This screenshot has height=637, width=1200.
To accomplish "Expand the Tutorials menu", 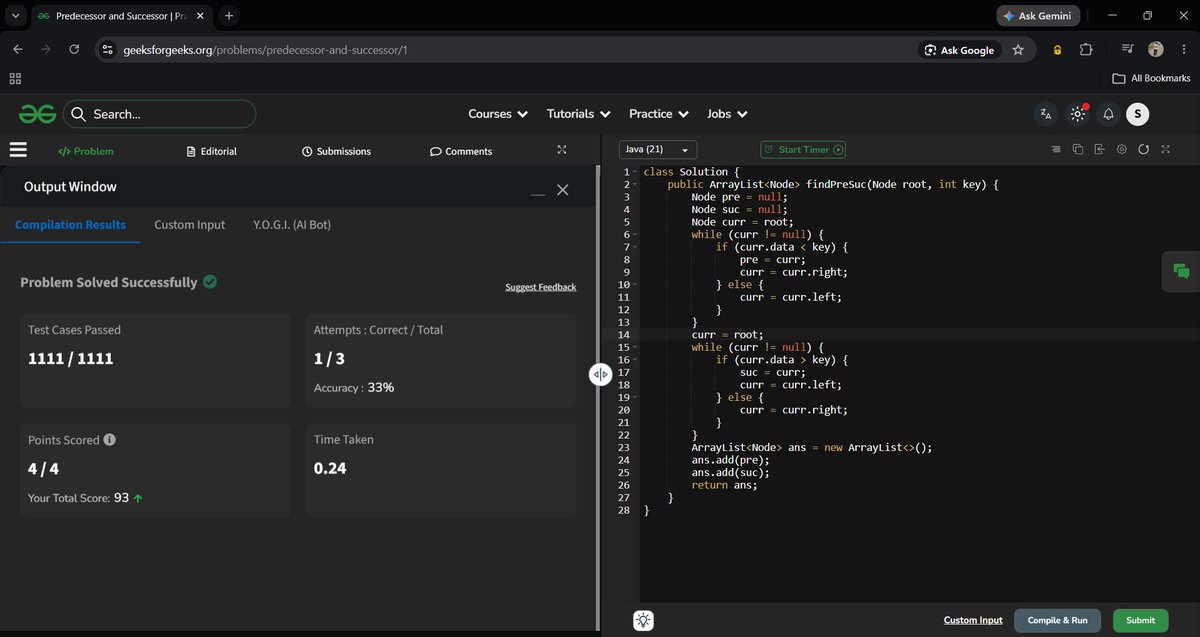I will 578,114.
